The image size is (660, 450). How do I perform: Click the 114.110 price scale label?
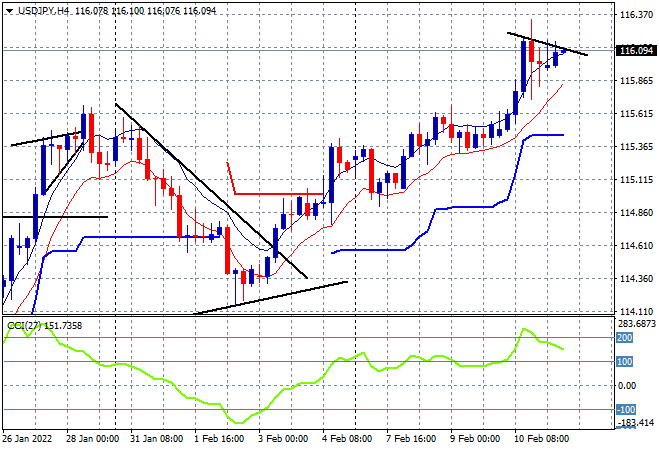pos(636,312)
